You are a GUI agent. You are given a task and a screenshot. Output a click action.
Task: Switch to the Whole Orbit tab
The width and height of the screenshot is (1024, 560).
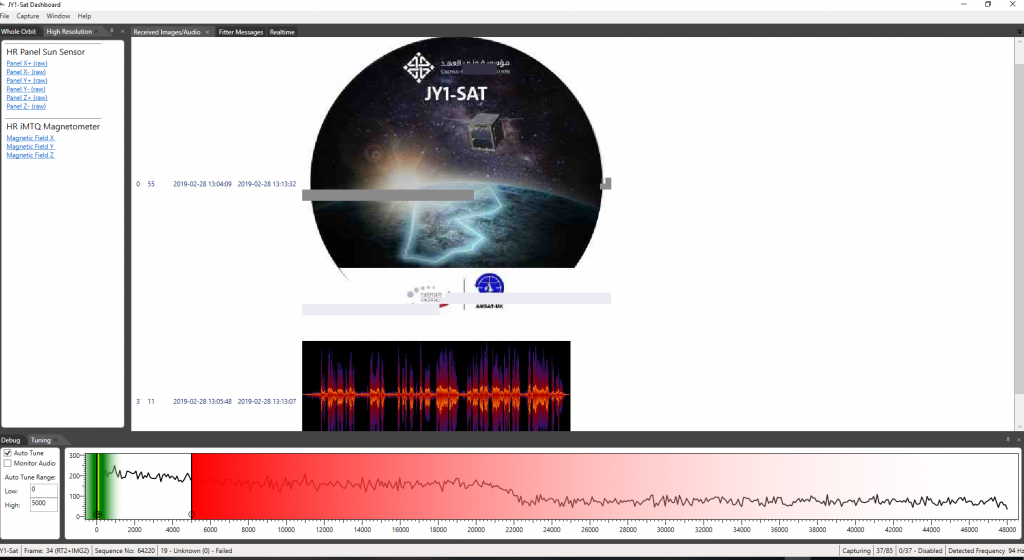(x=18, y=31)
